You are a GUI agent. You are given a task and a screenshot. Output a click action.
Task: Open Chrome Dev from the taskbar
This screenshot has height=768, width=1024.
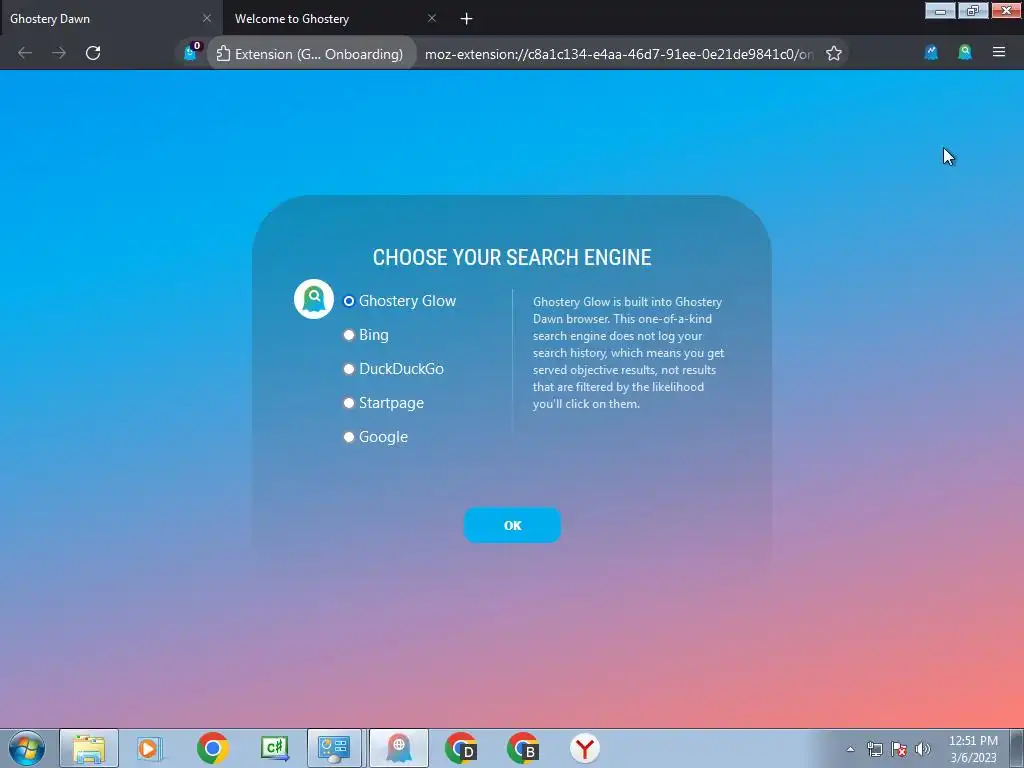coord(461,748)
